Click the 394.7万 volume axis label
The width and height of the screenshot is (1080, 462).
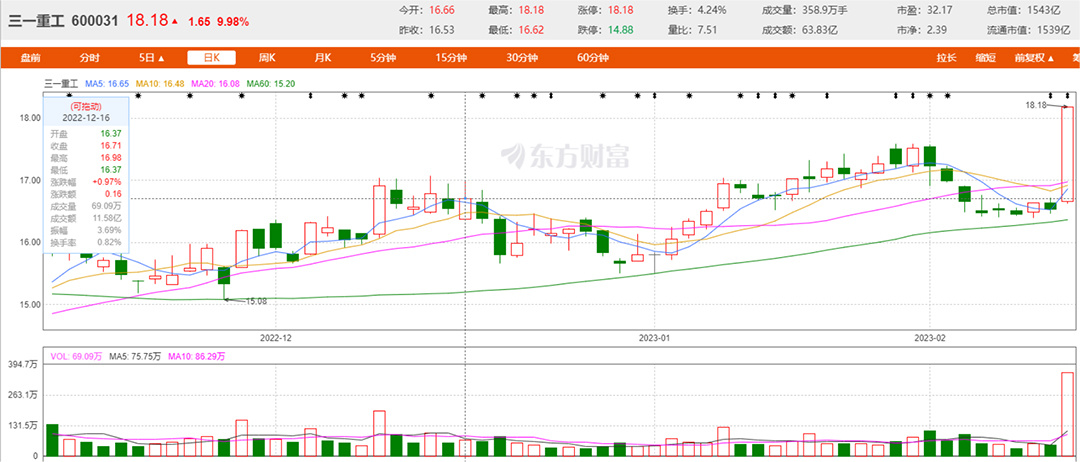tap(25, 365)
